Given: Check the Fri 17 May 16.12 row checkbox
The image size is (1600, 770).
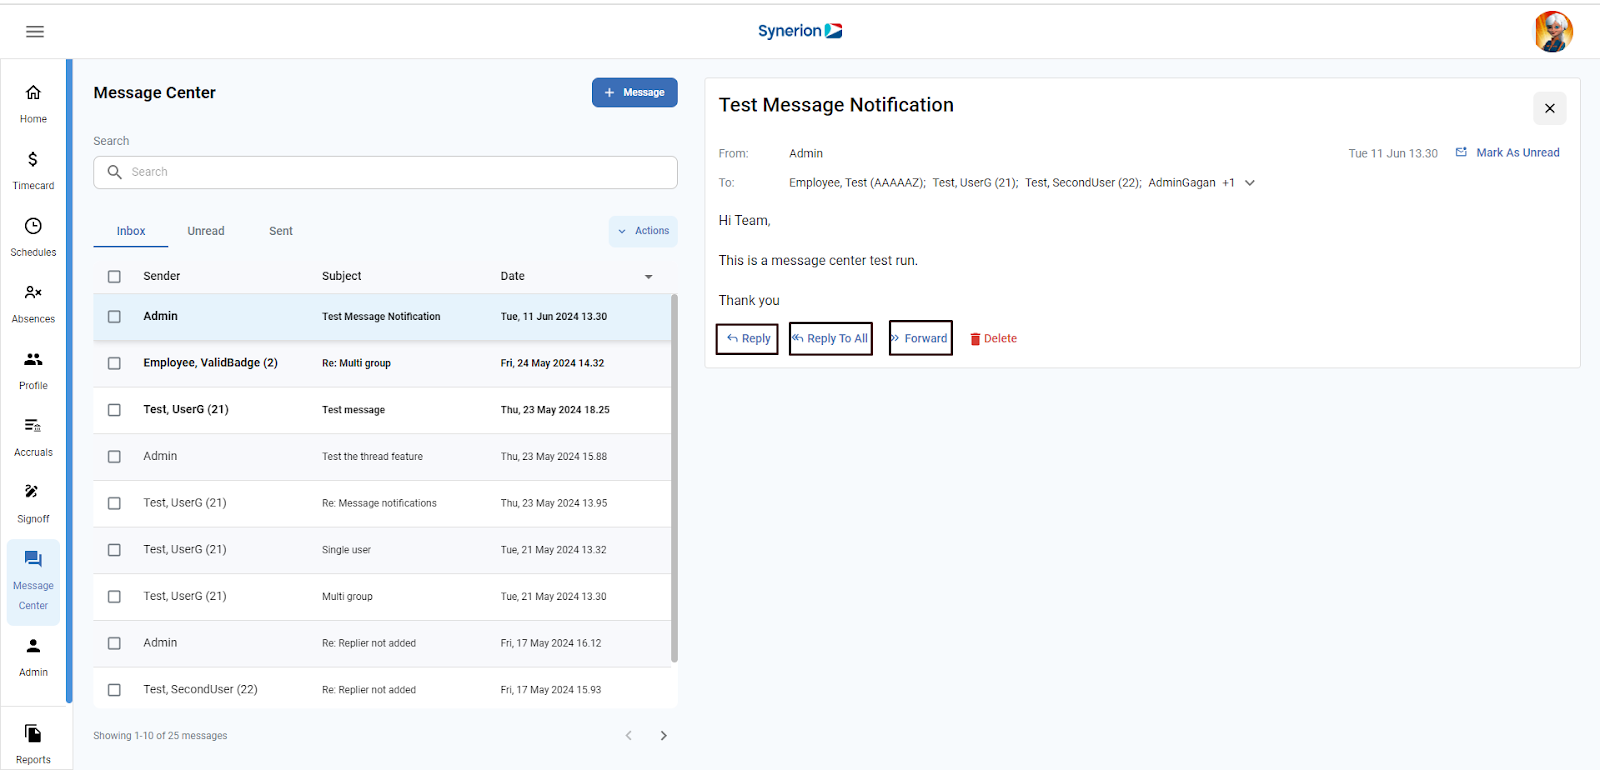Looking at the screenshot, I should click(114, 643).
